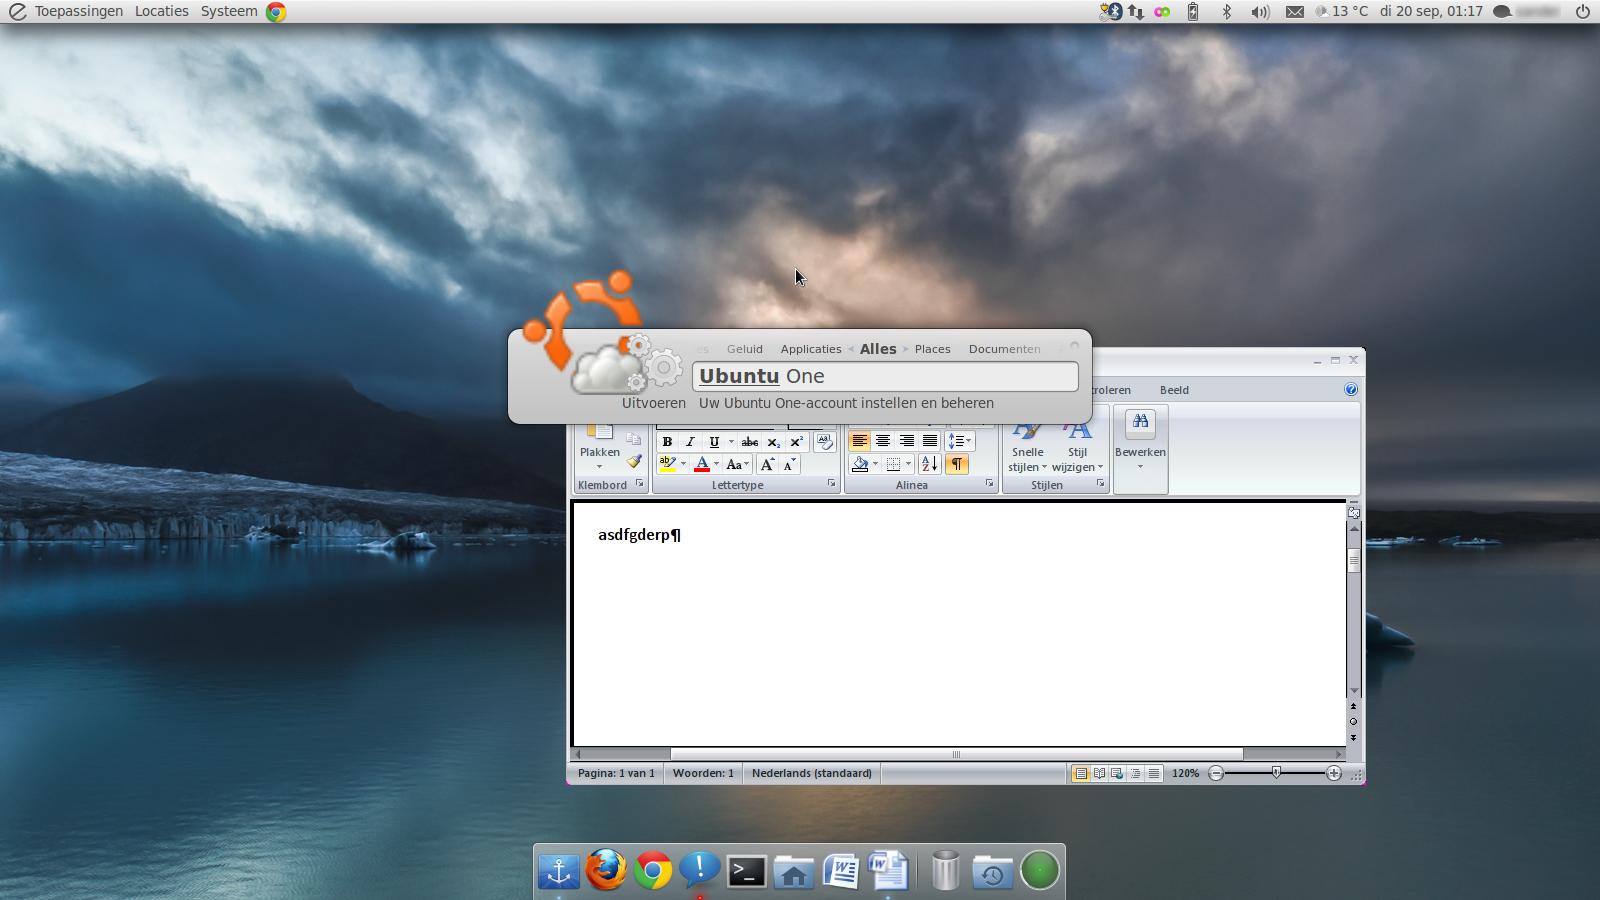Apply superscript formatting
The width and height of the screenshot is (1600, 900).
click(797, 442)
